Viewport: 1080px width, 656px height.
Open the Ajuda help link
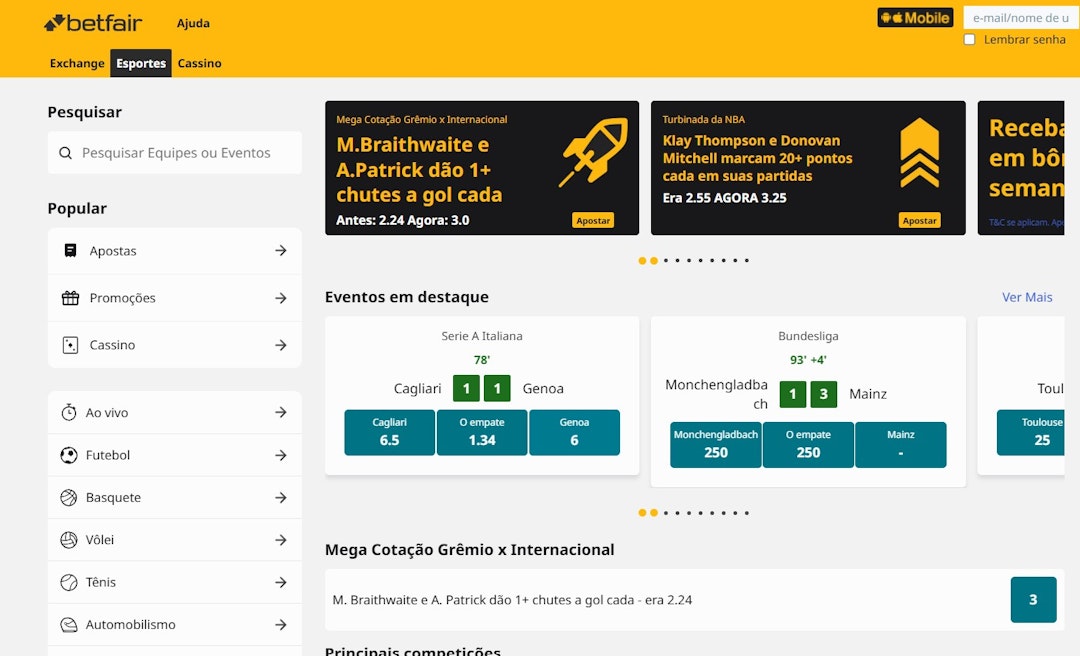pos(193,23)
